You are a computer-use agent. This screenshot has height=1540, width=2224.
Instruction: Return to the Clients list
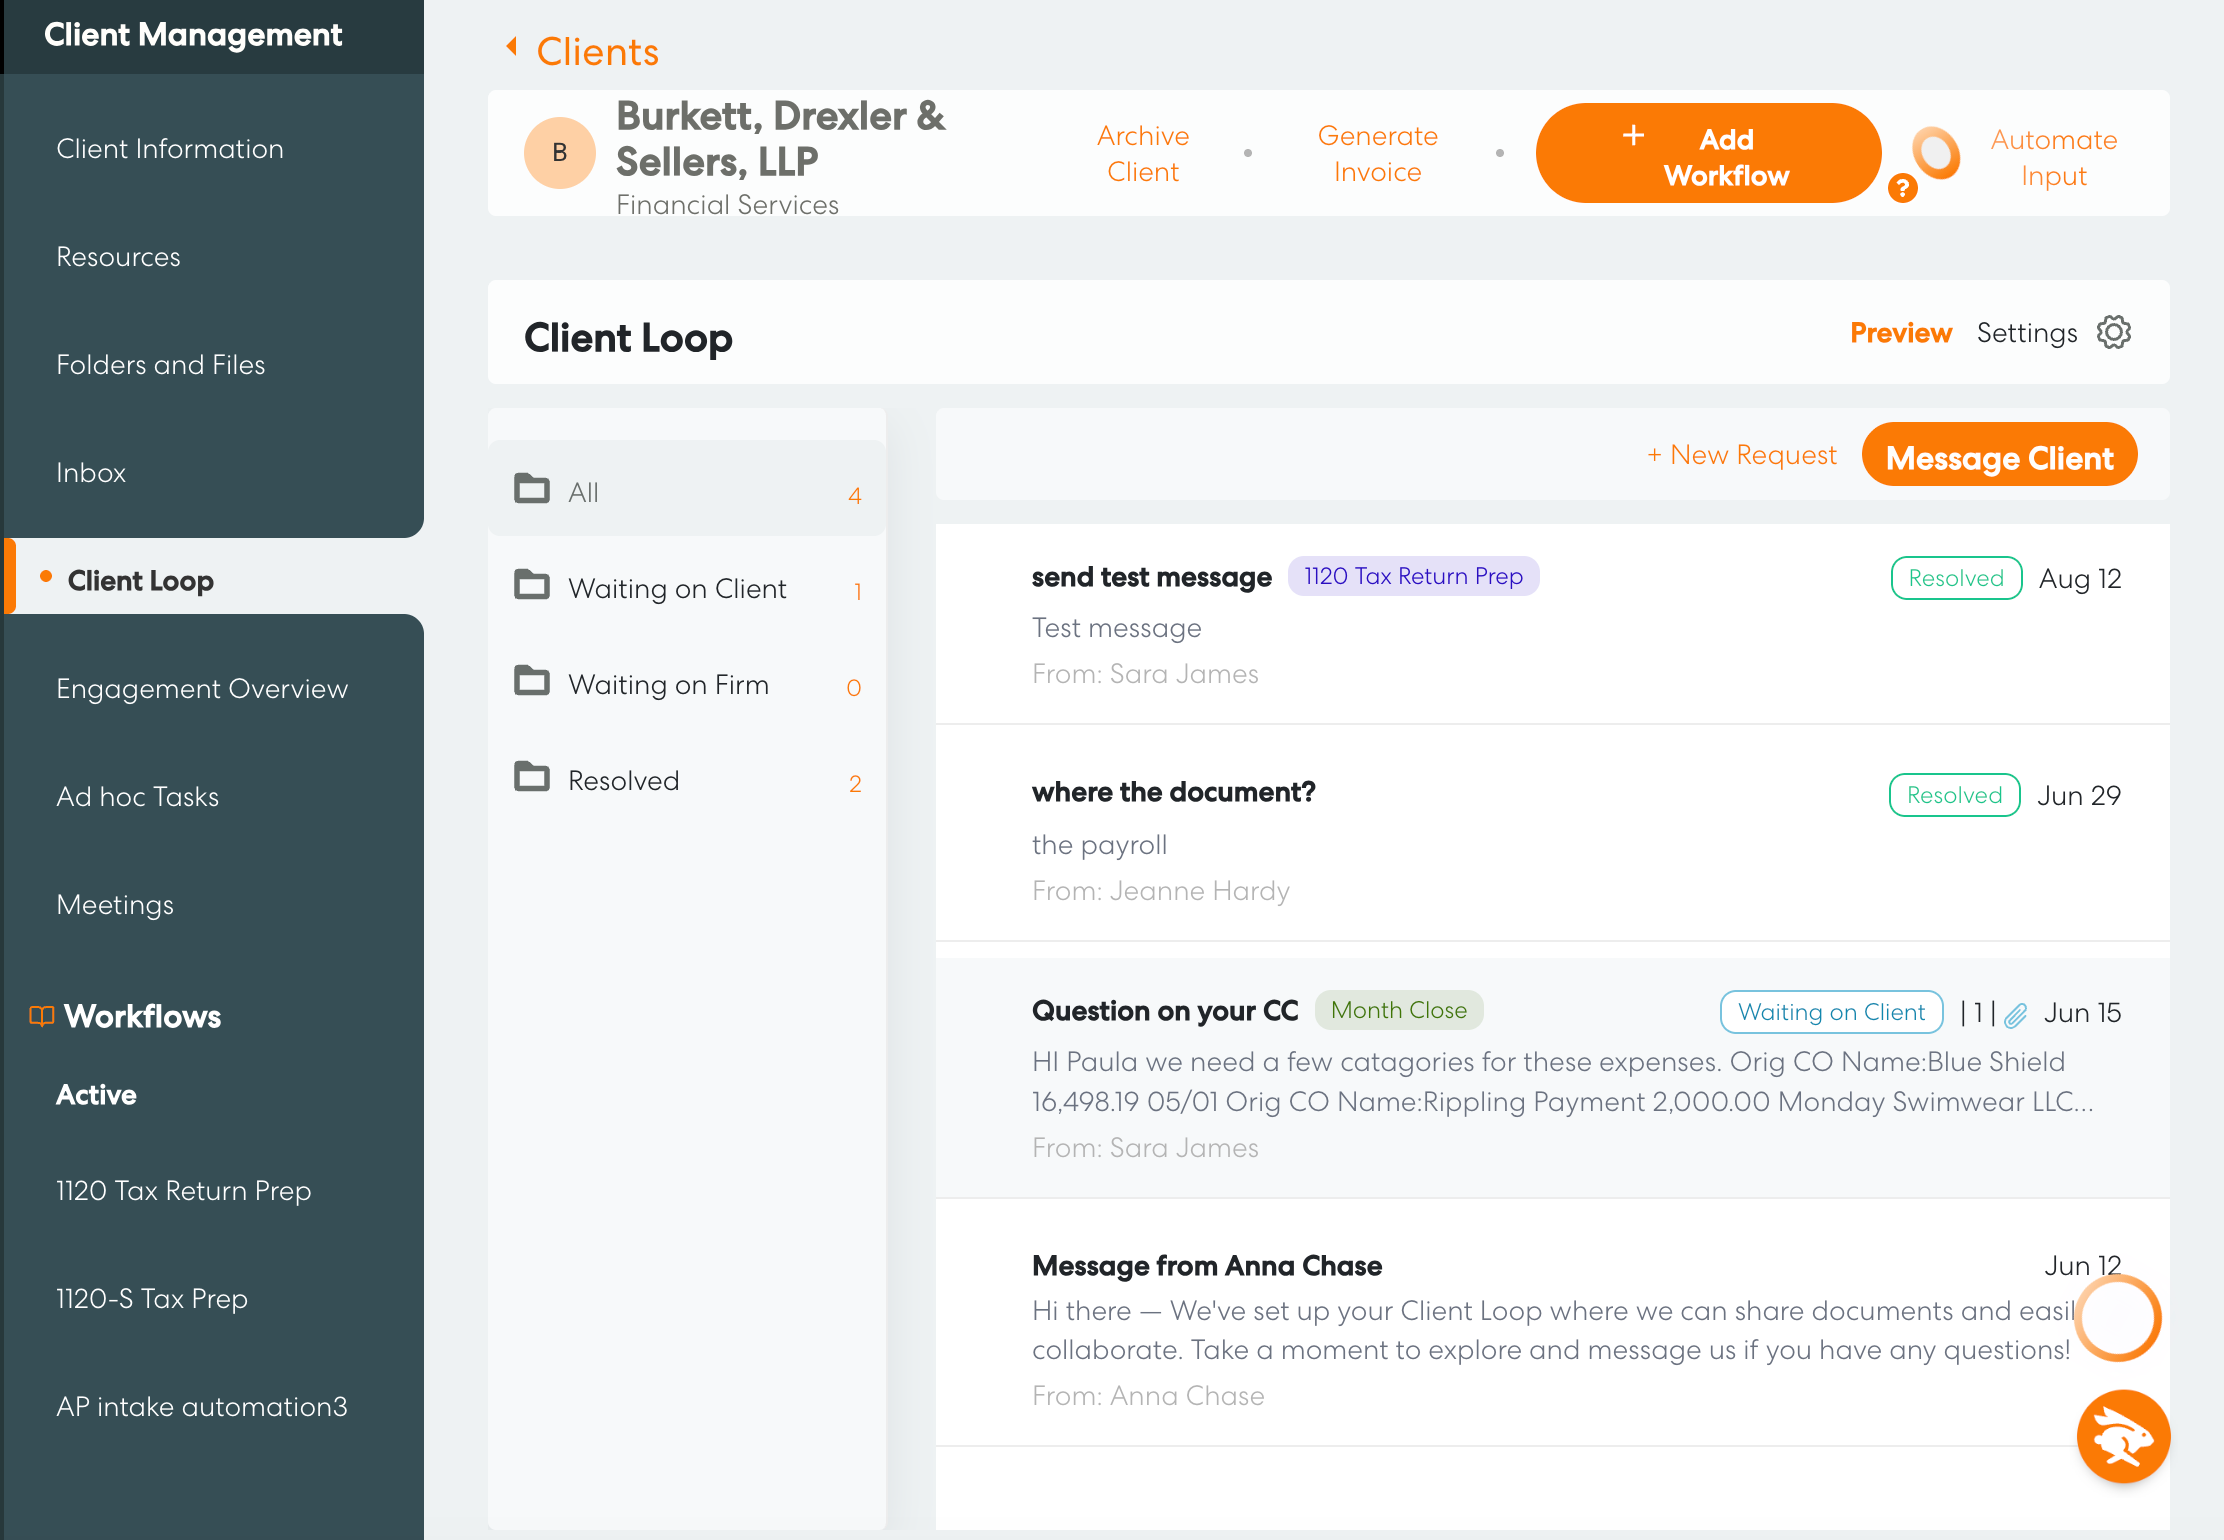click(597, 51)
